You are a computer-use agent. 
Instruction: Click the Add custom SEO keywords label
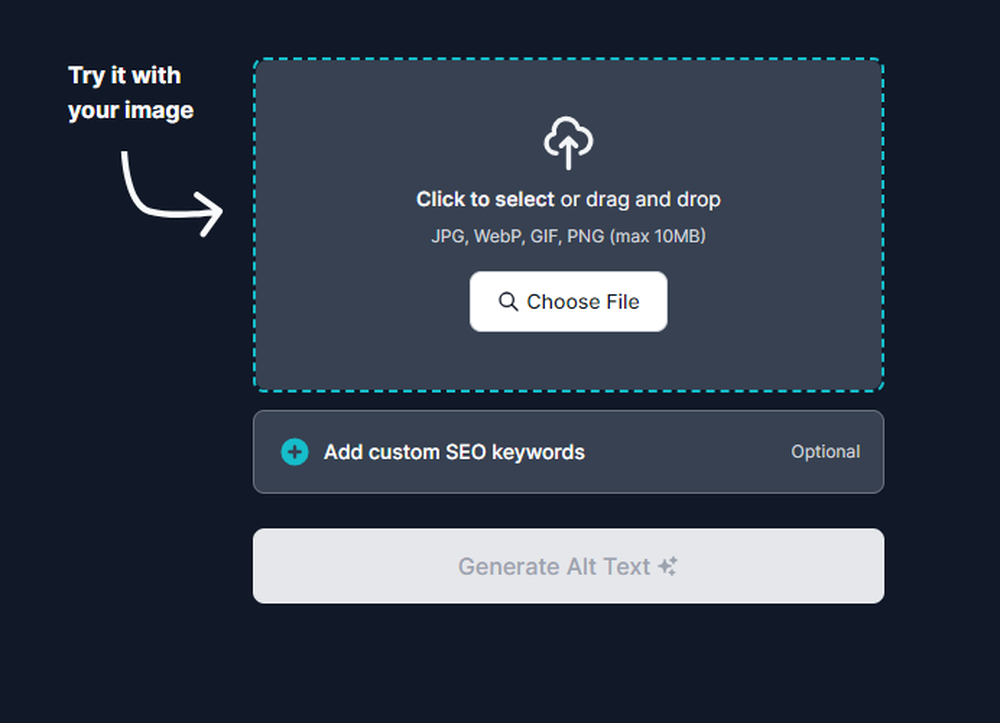pyautogui.click(x=453, y=452)
